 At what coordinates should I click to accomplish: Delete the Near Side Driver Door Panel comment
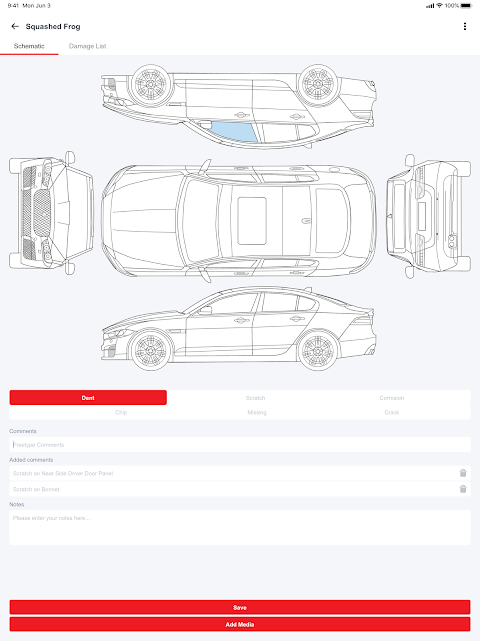coord(463,473)
